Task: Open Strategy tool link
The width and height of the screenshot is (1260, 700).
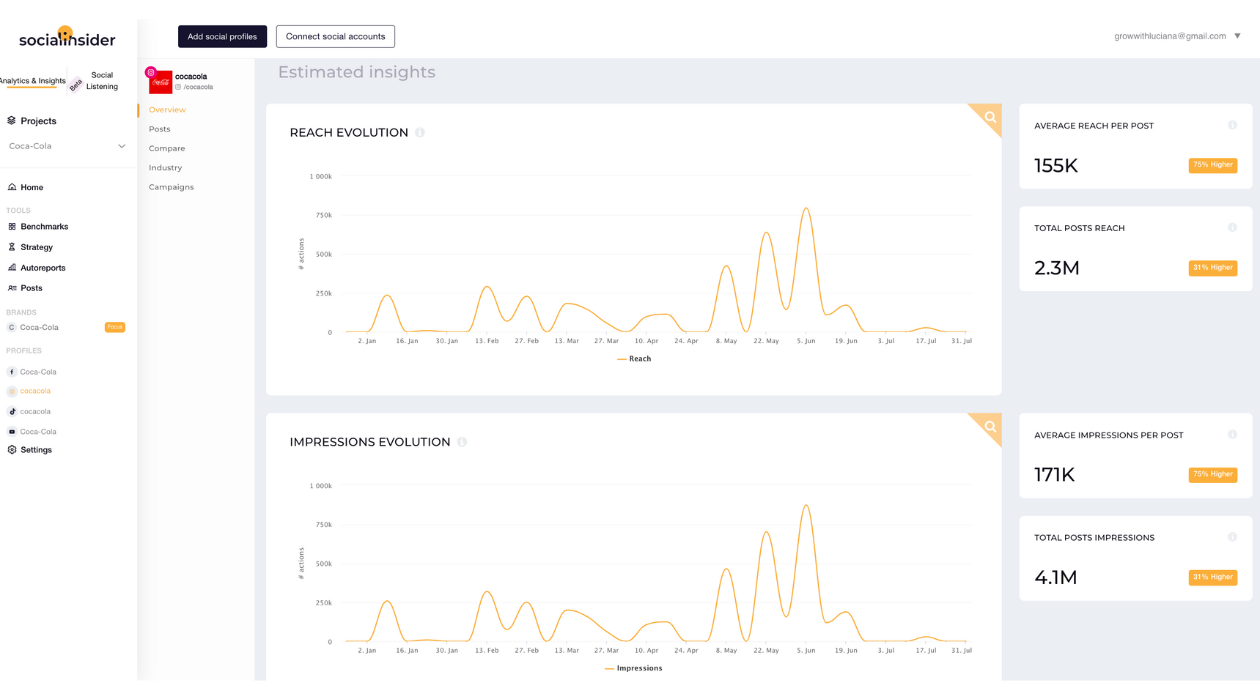Action: [x=37, y=247]
